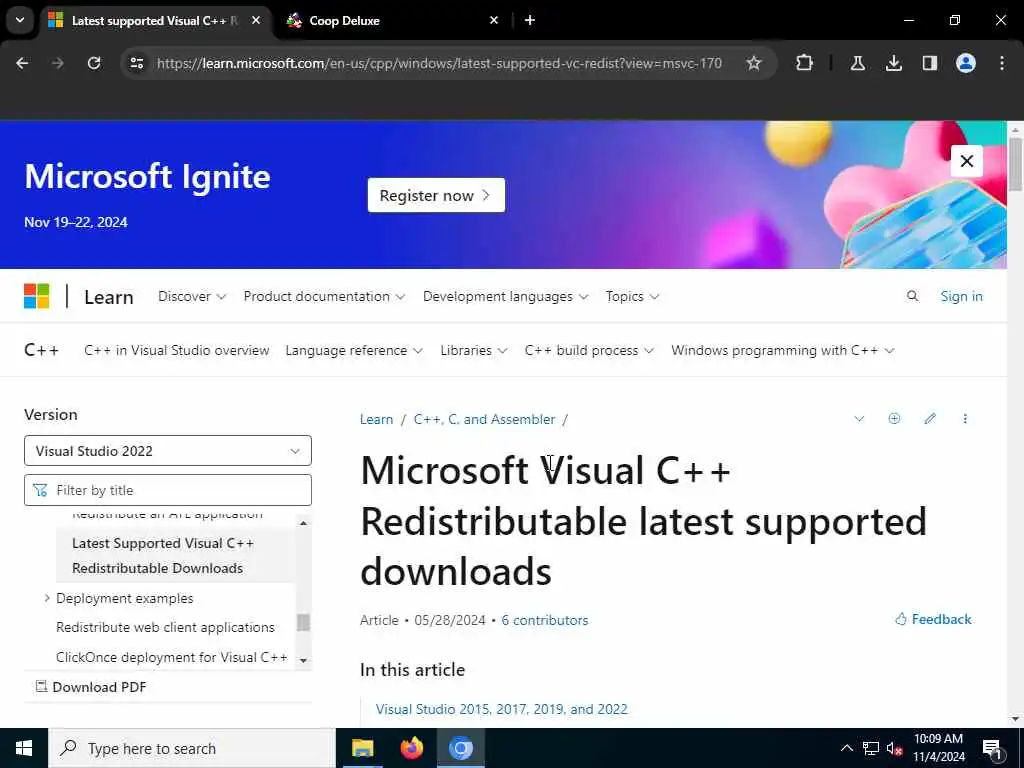
Task: Switch to the Coop Deluxe tab
Action: pyautogui.click(x=392, y=20)
